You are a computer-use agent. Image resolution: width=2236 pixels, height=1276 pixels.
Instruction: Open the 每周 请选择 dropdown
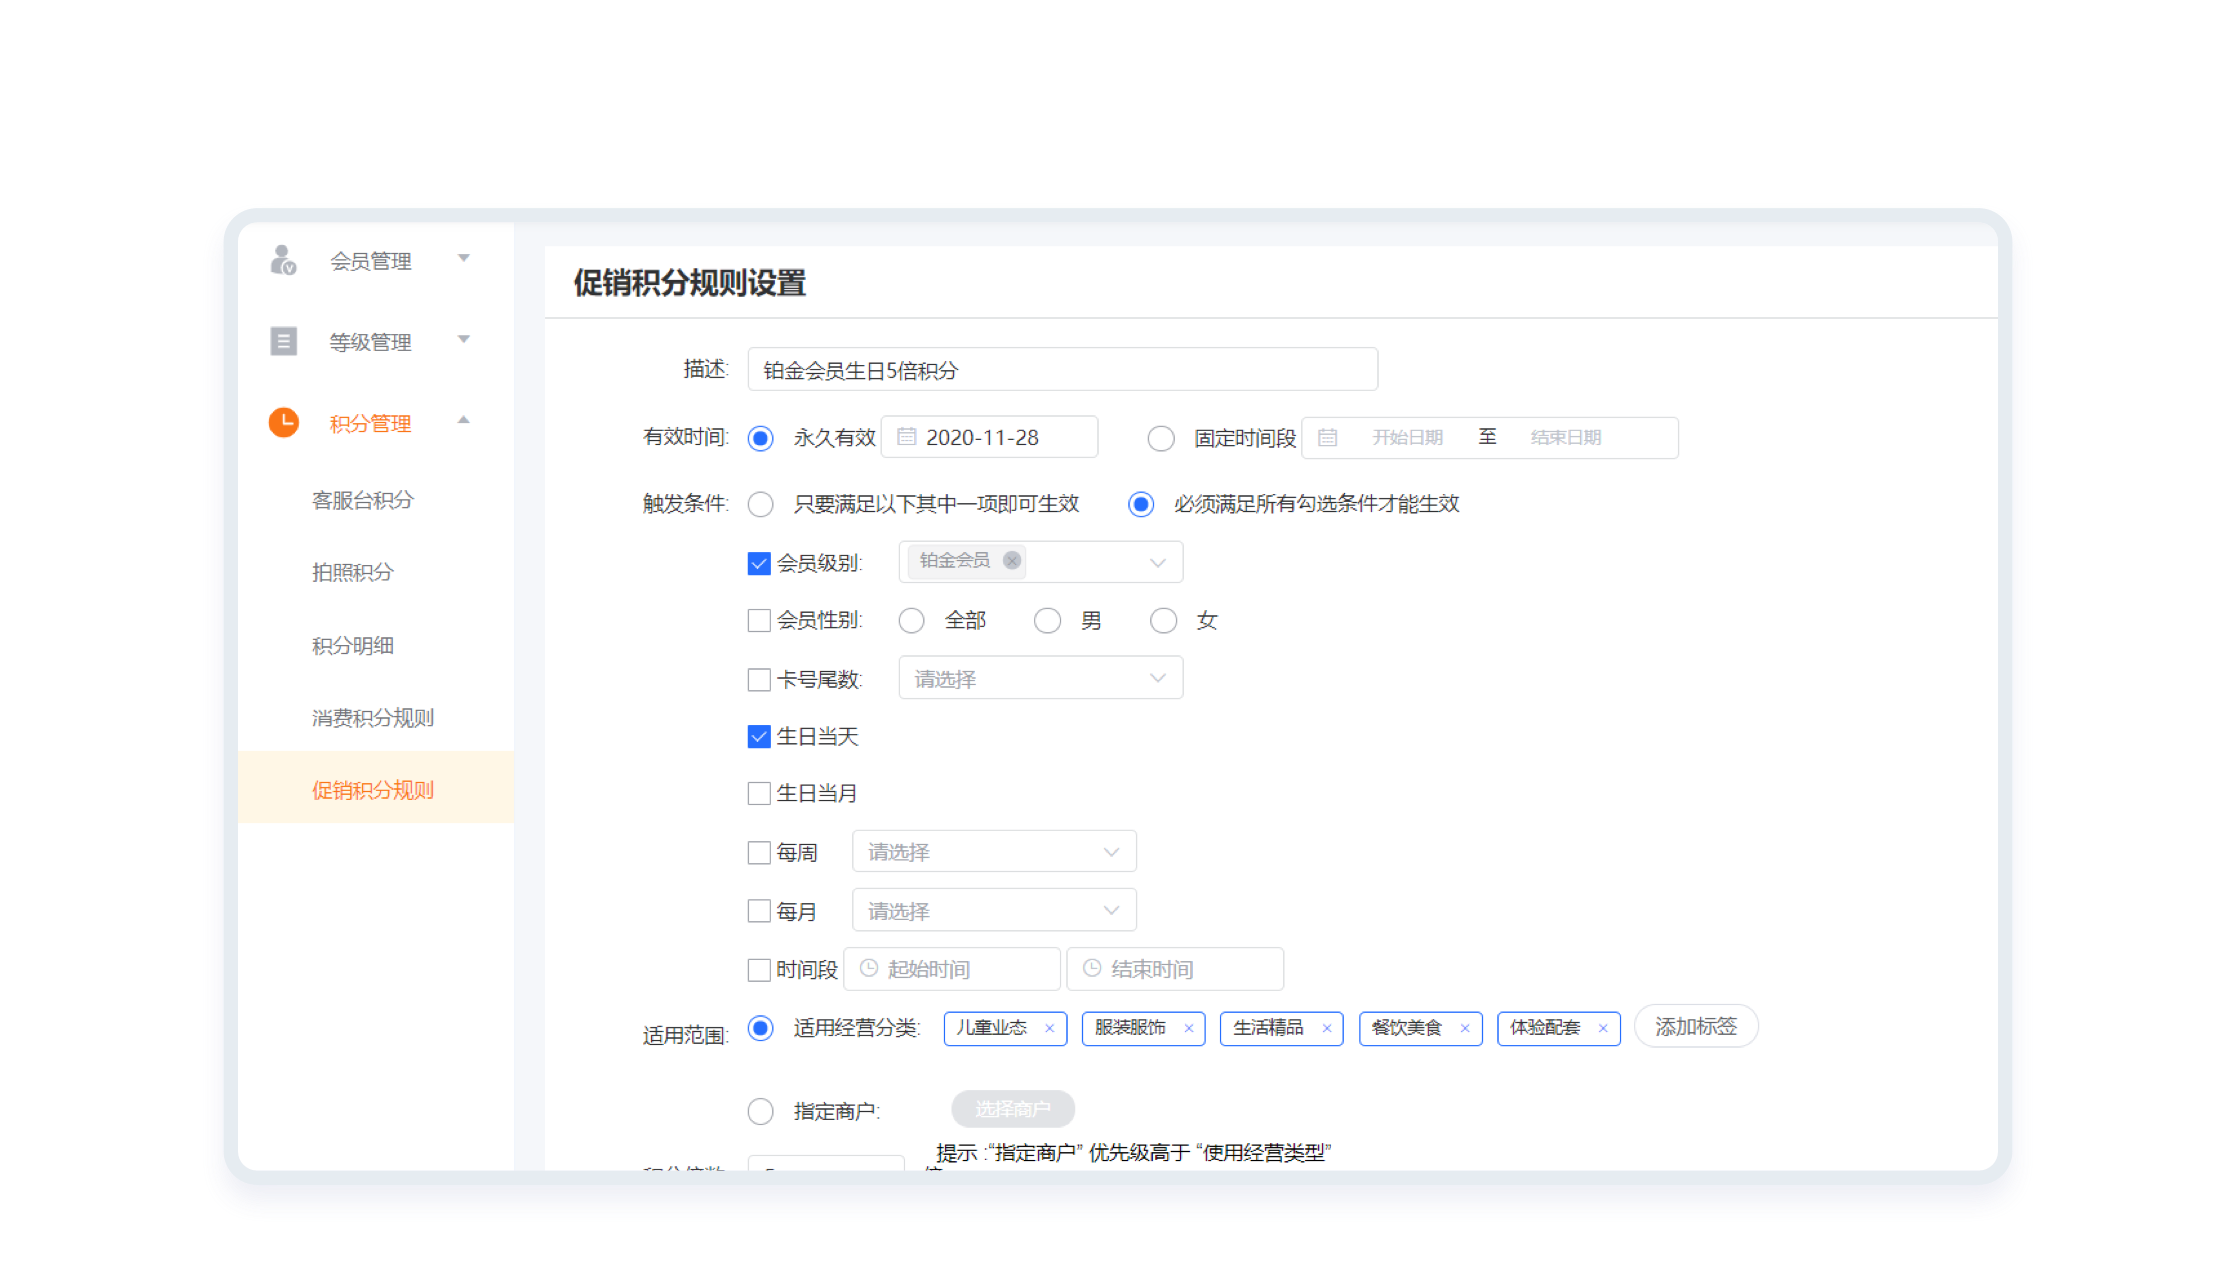tap(994, 851)
